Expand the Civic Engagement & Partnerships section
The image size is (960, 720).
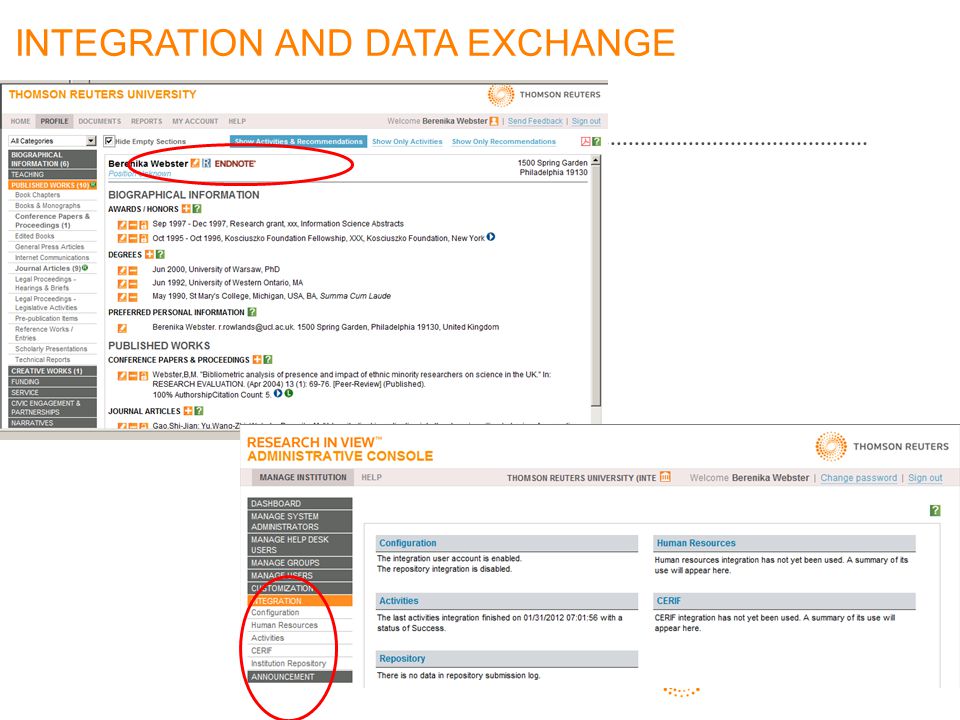(x=53, y=408)
